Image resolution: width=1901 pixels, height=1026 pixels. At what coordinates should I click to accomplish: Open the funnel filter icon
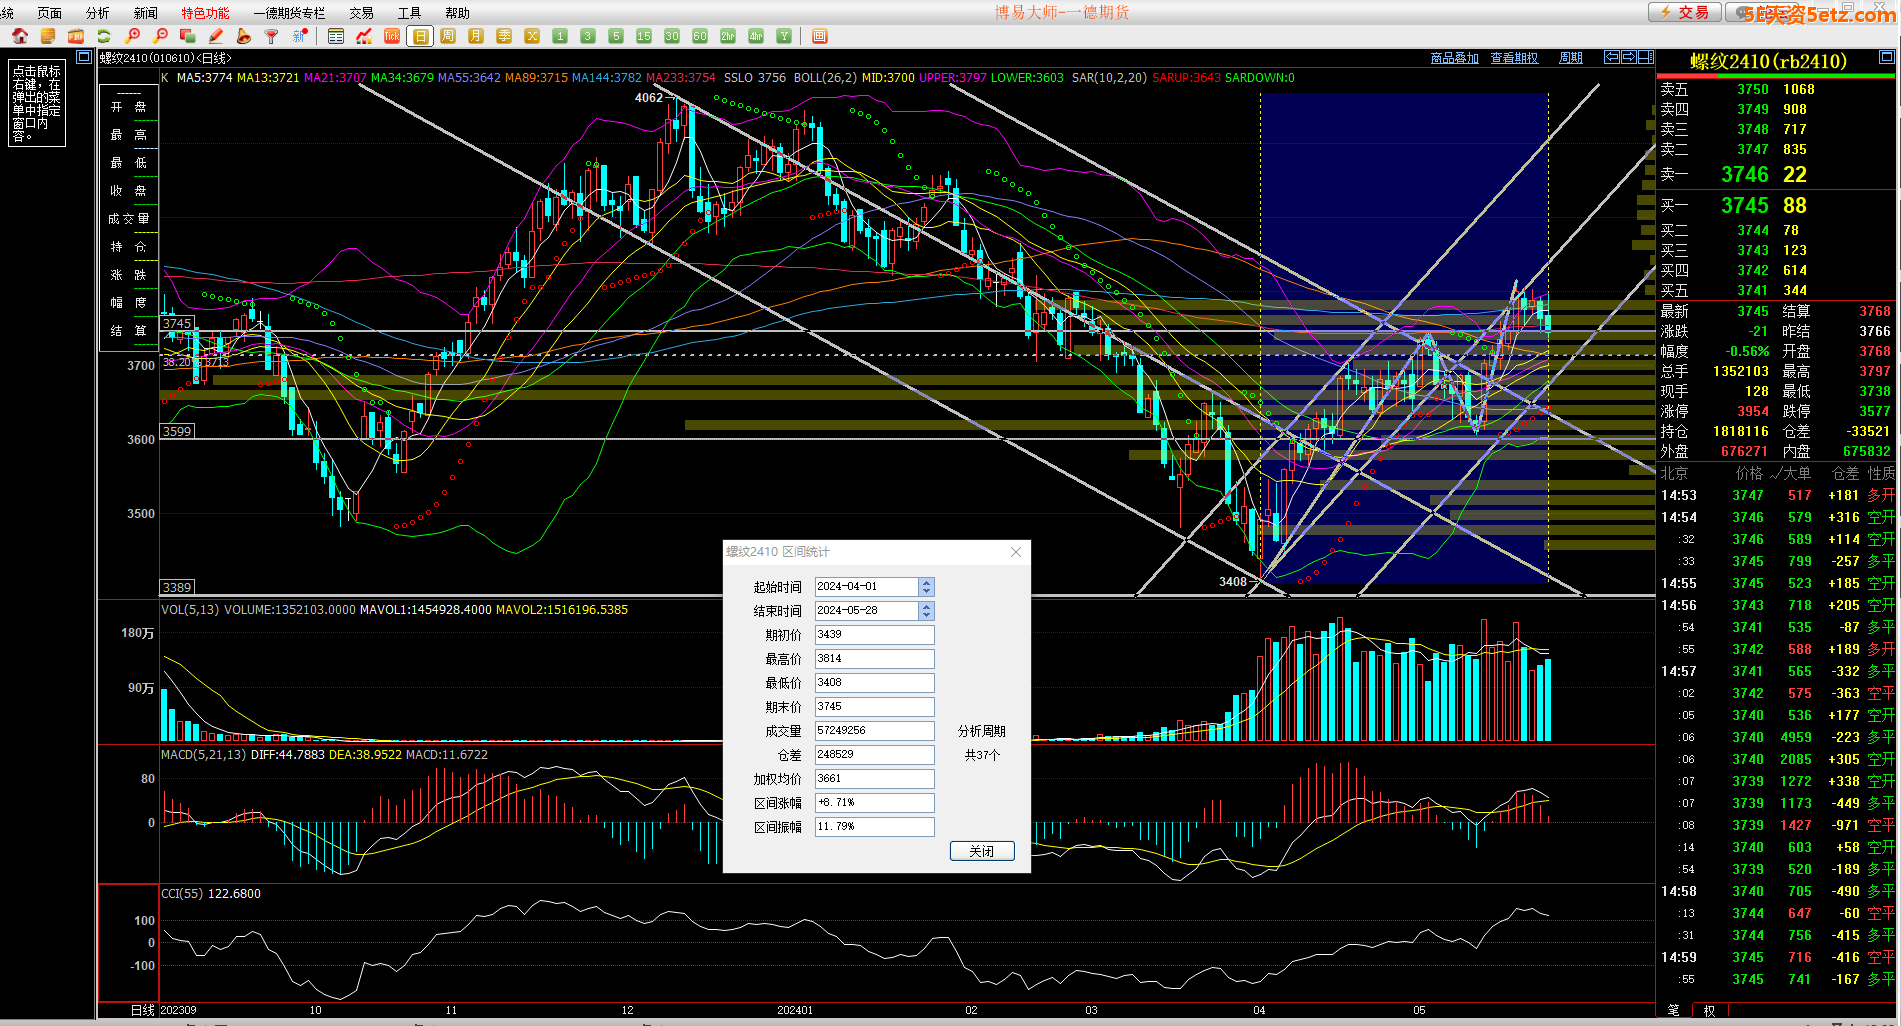click(271, 36)
